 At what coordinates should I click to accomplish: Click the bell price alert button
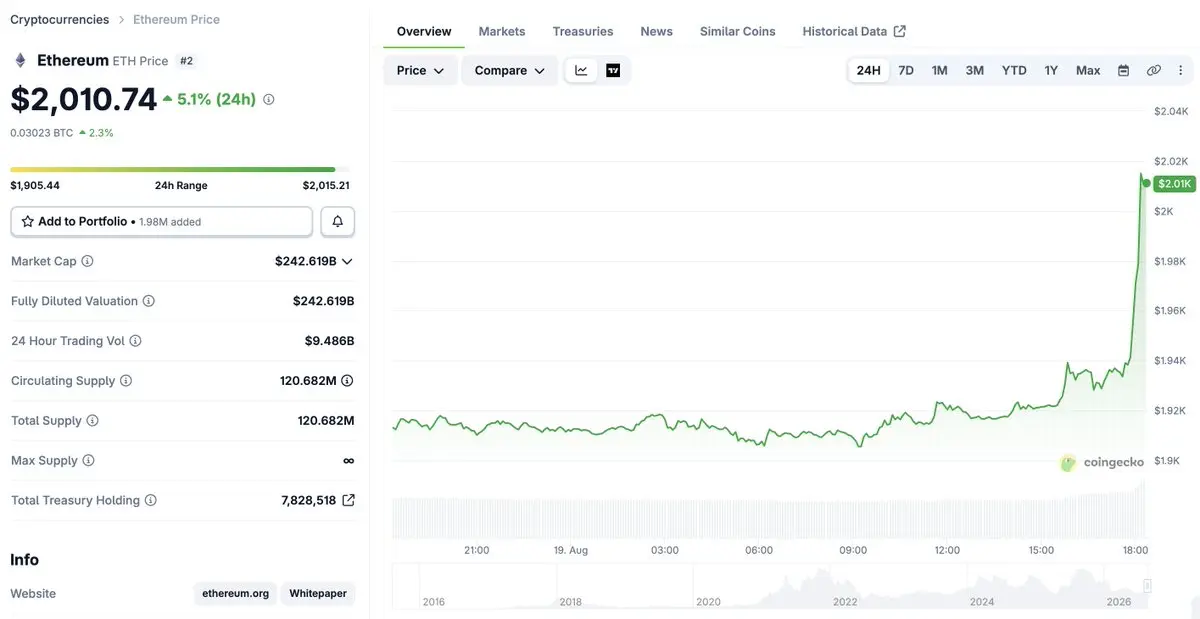[x=338, y=221]
